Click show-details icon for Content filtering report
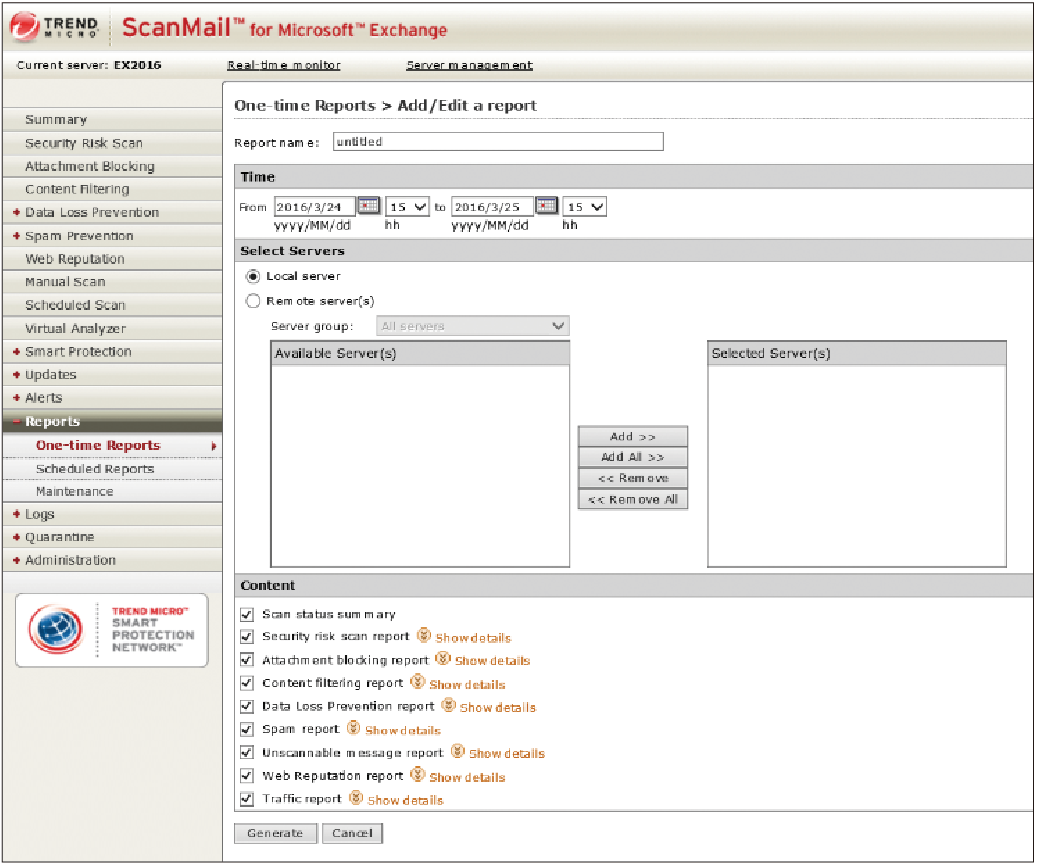Image resolution: width=1037 pixels, height=866 pixels. point(417,681)
